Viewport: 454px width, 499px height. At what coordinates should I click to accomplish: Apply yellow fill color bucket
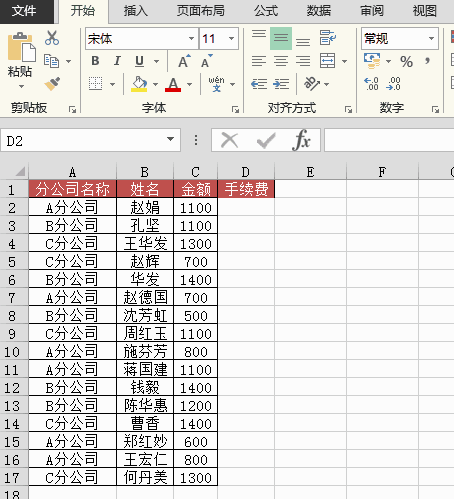139,84
